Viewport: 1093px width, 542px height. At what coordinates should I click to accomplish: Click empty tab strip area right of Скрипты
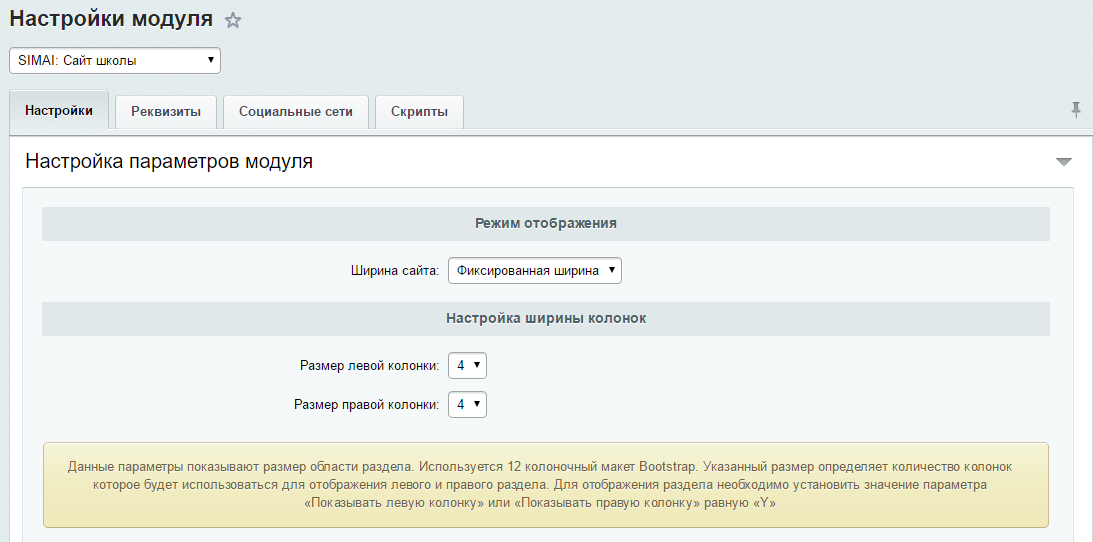tap(760, 112)
